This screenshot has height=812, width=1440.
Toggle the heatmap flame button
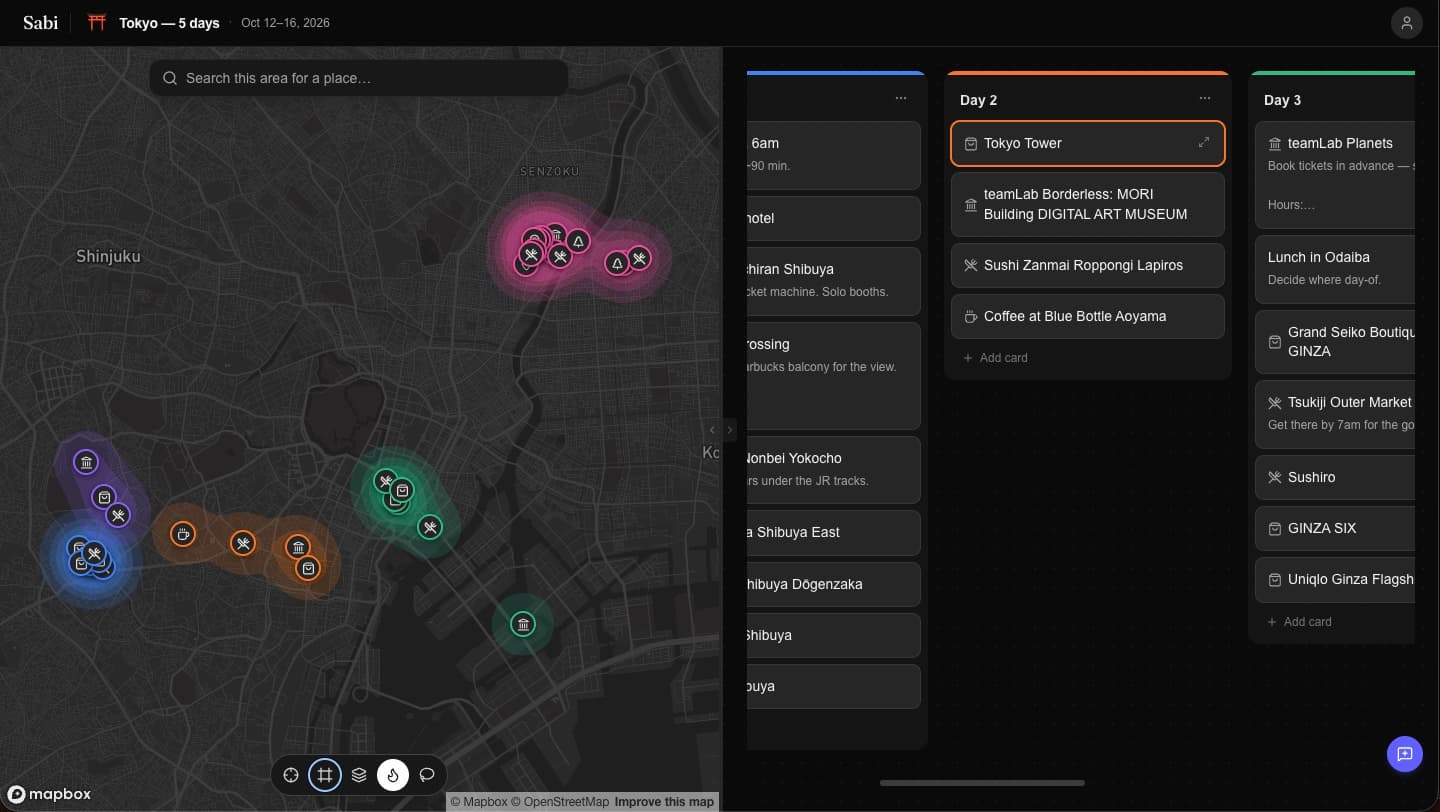point(393,775)
